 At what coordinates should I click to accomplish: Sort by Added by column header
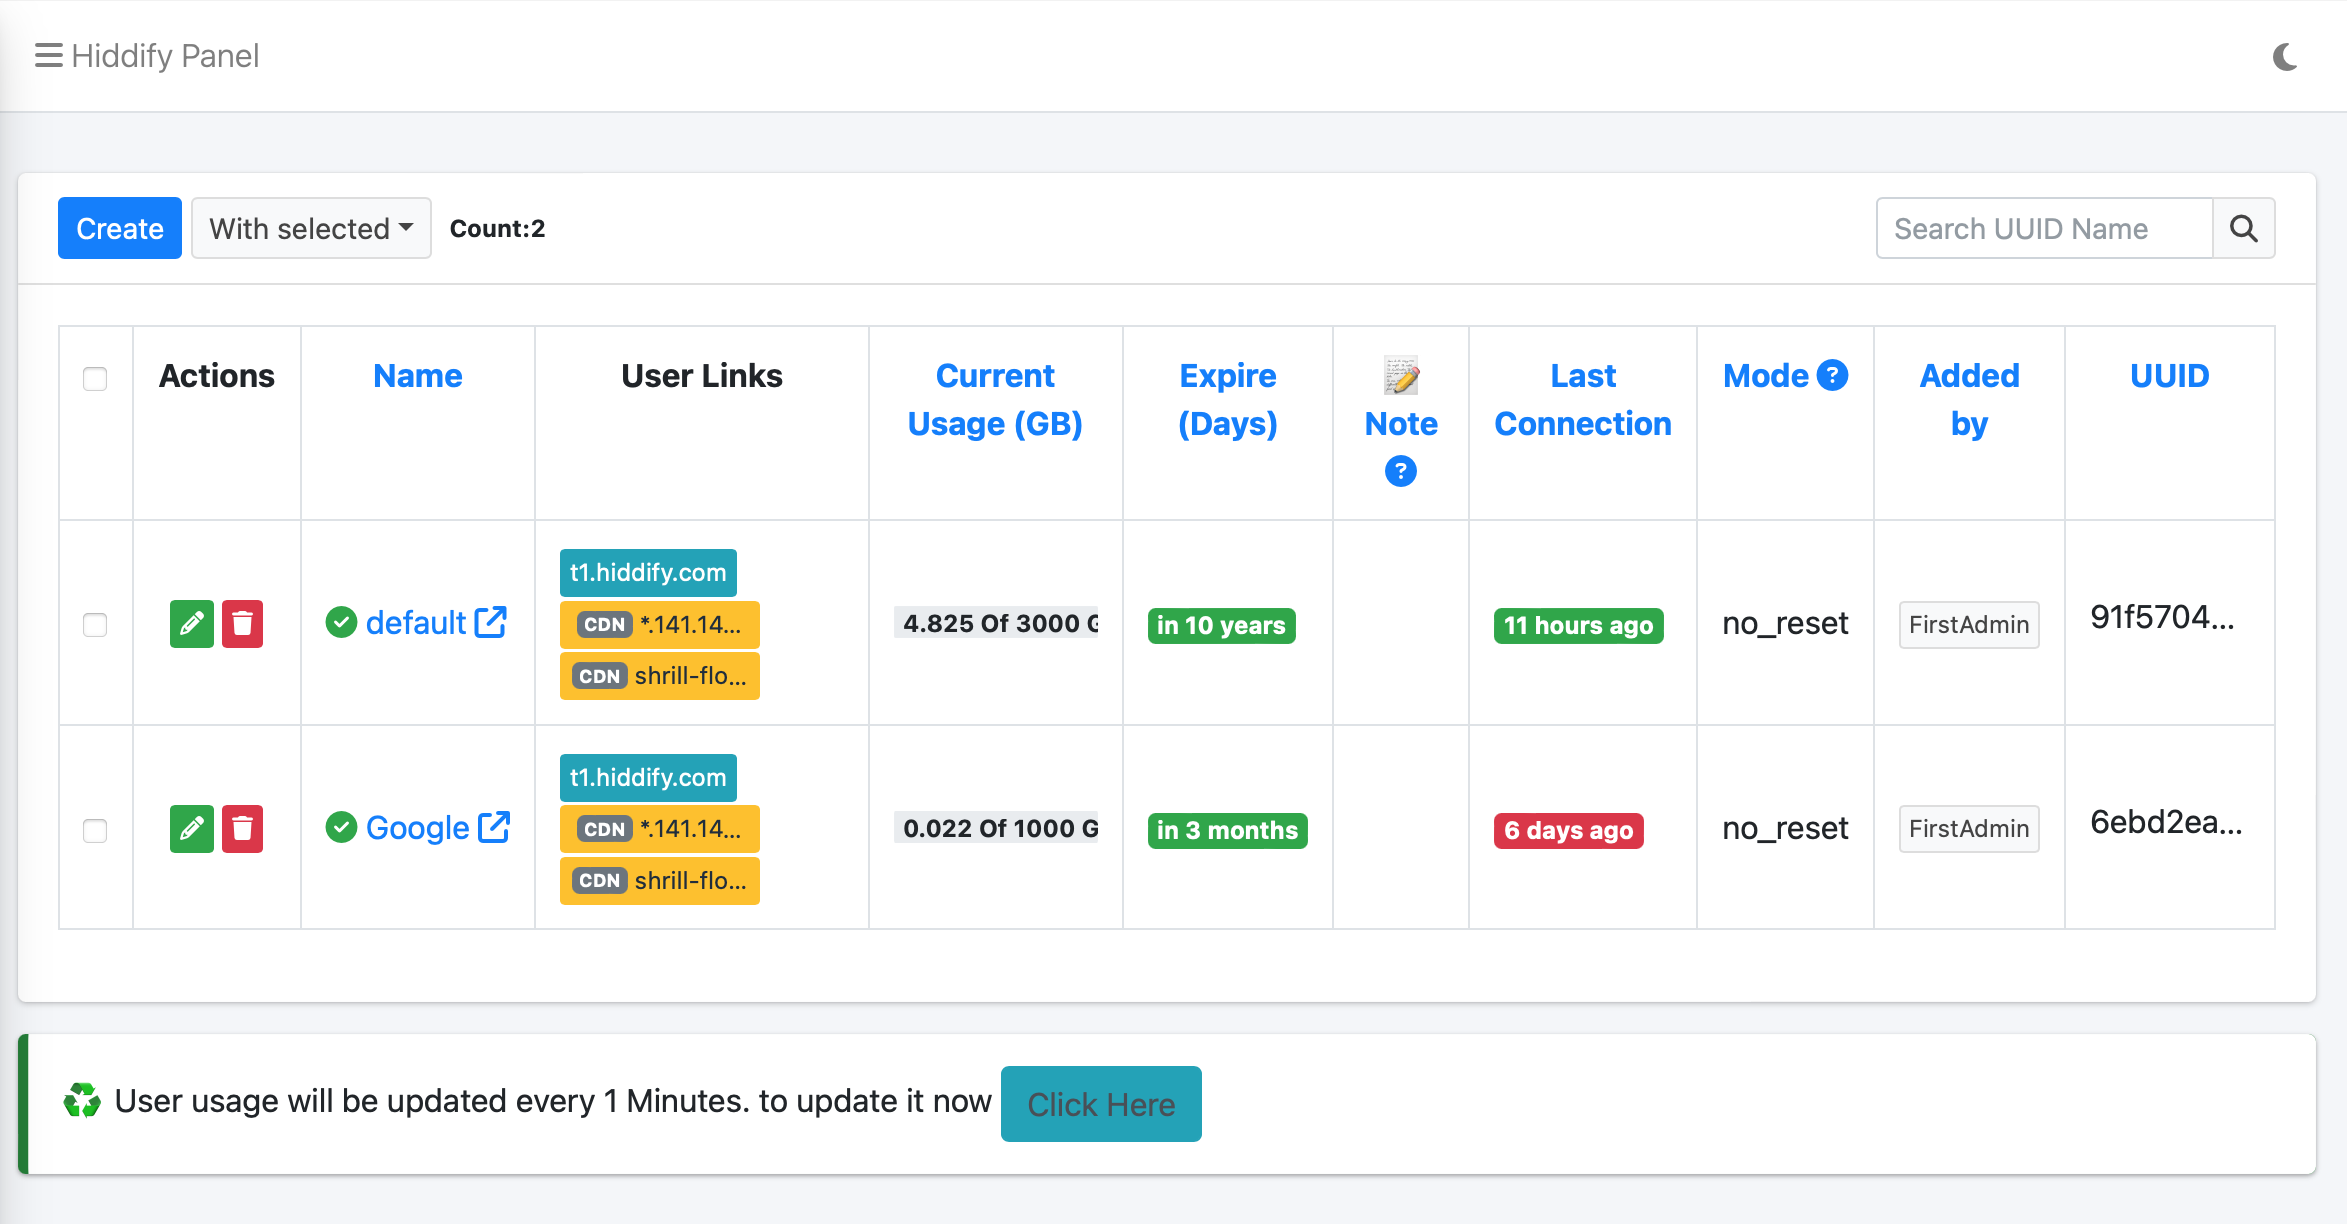coord(1969,400)
